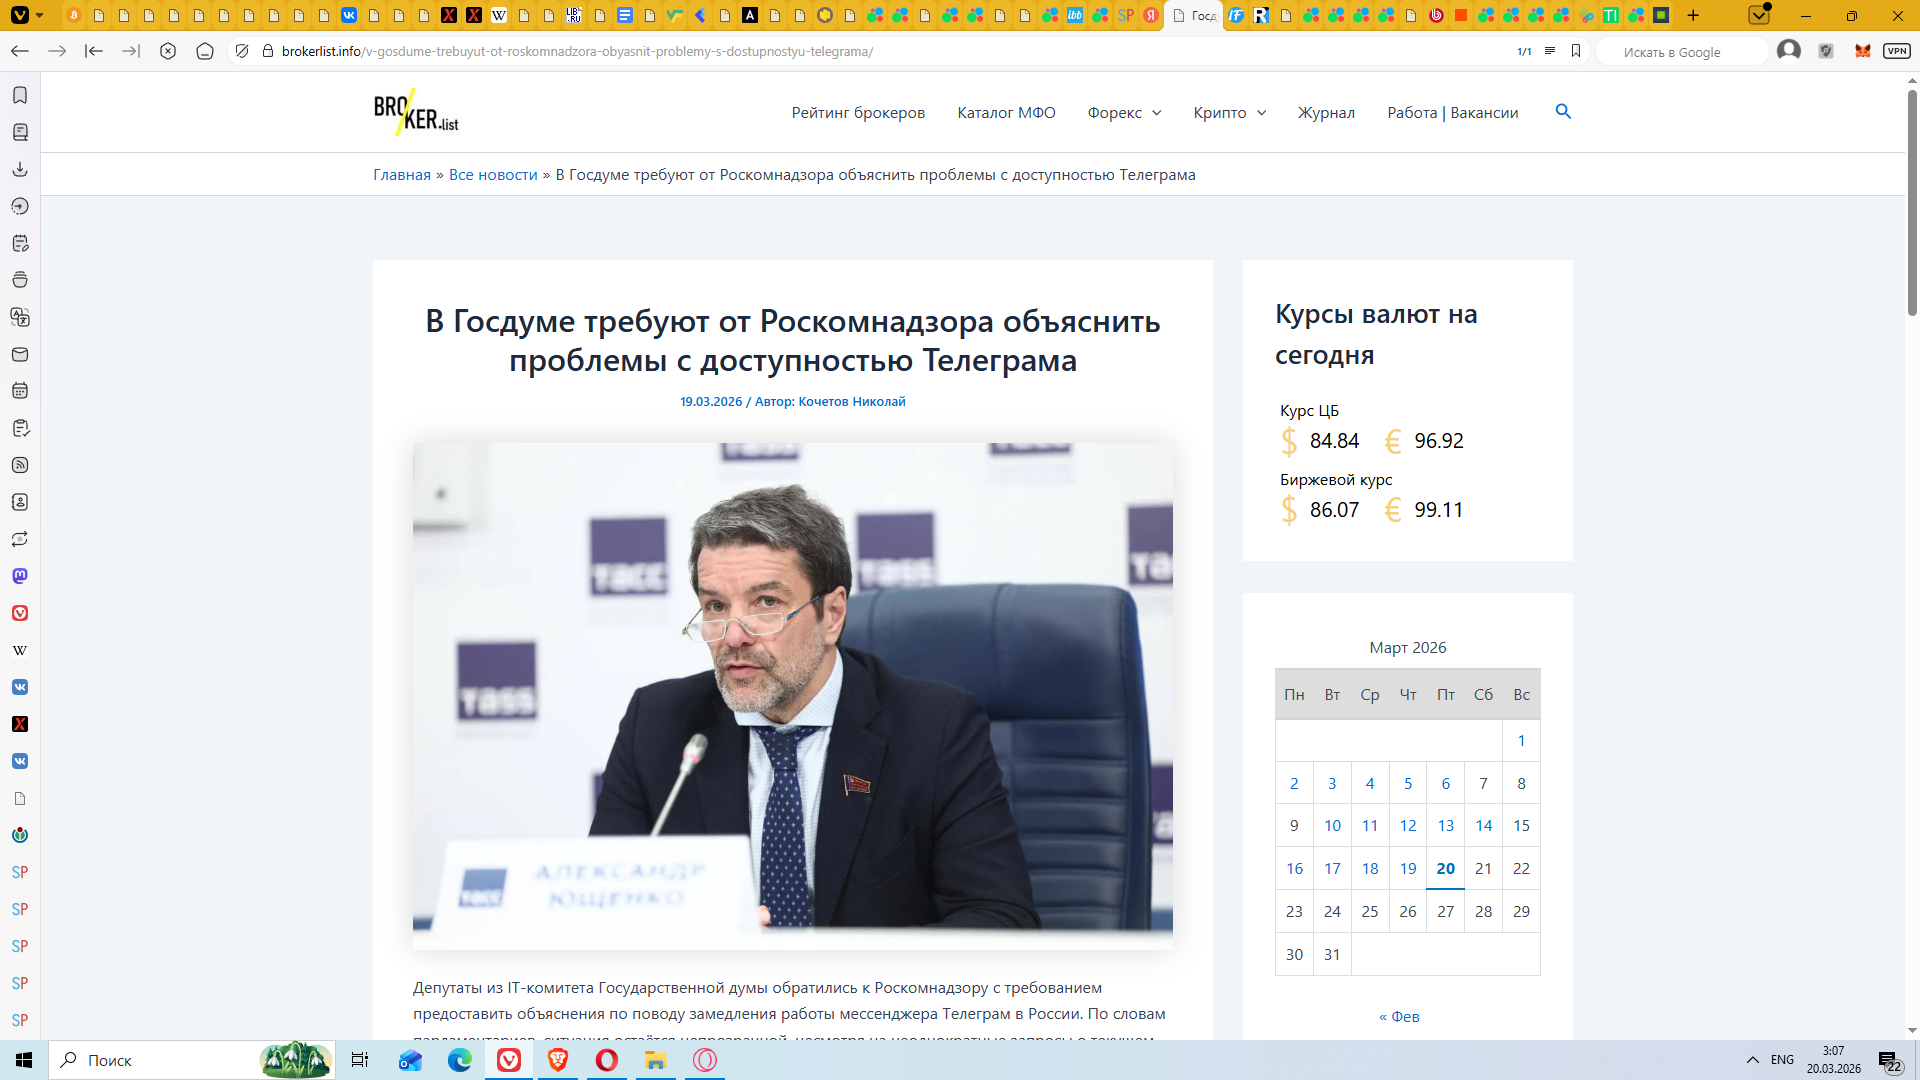Viewport: 1920px width, 1080px height.
Task: Open user profile avatar icon
Action: (x=1789, y=51)
